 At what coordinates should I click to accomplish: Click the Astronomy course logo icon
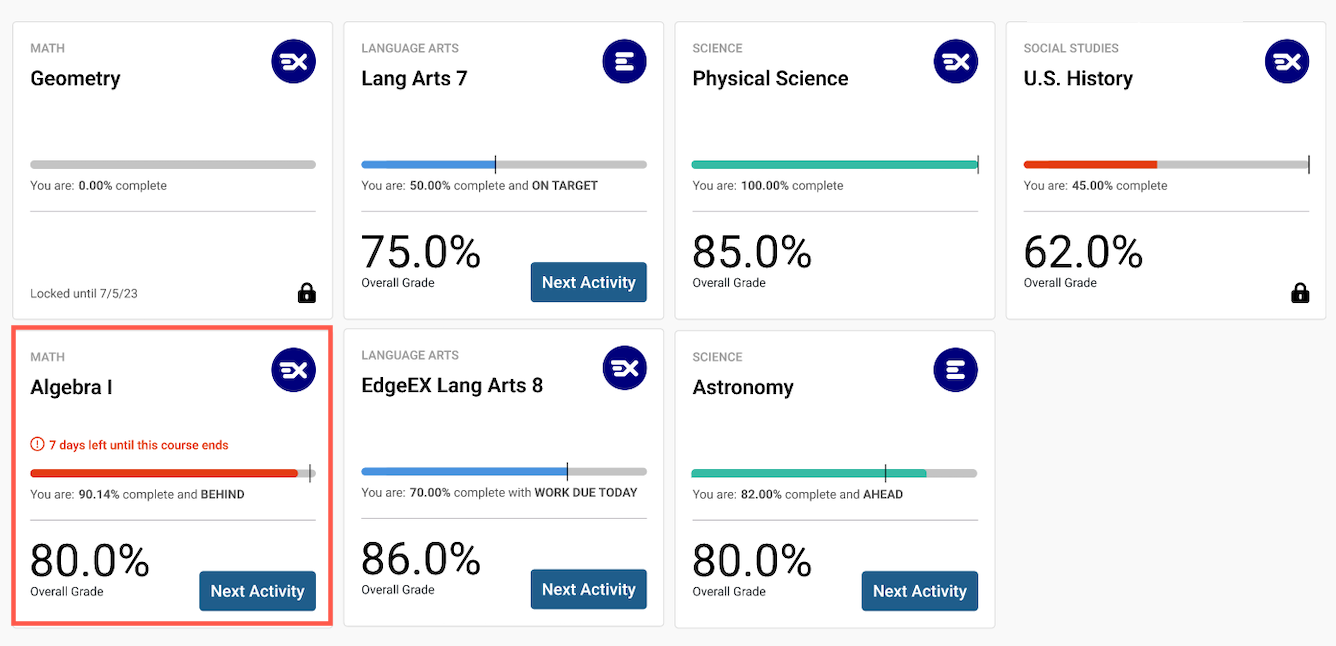pos(956,371)
